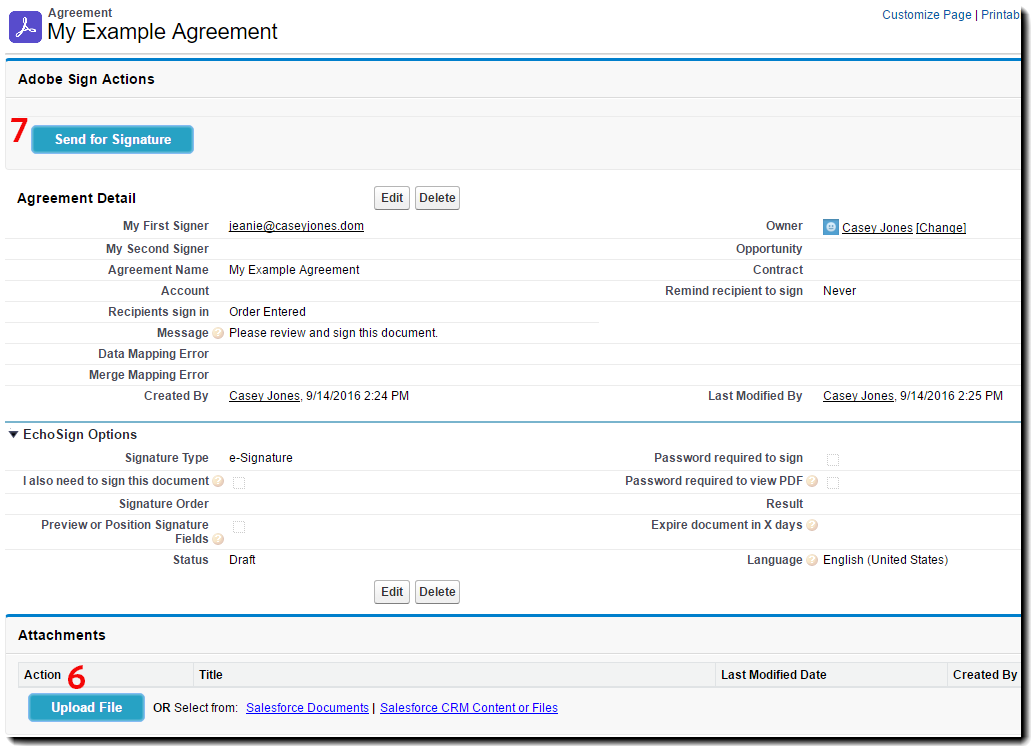Click the help icon next to Message

point(218,333)
